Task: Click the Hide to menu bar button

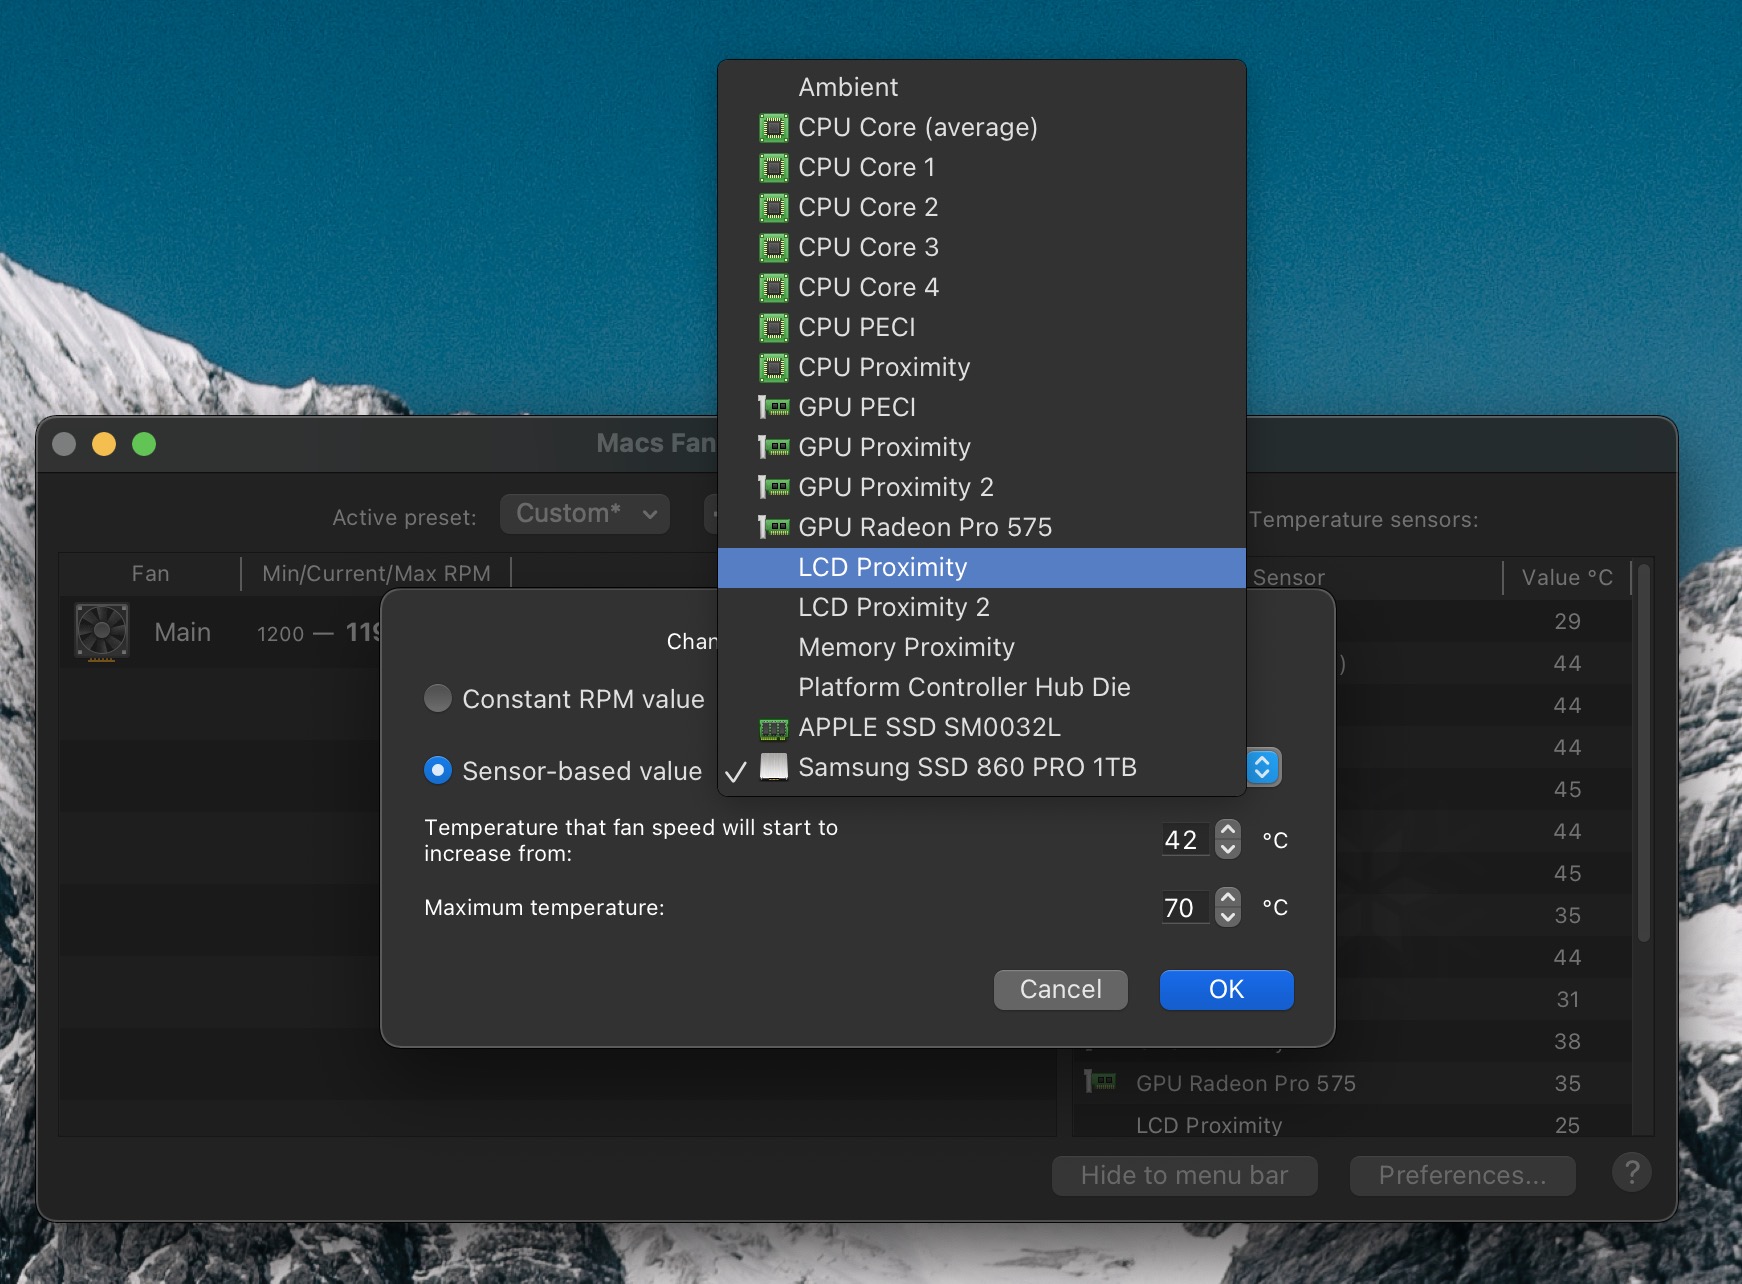Action: [1184, 1175]
